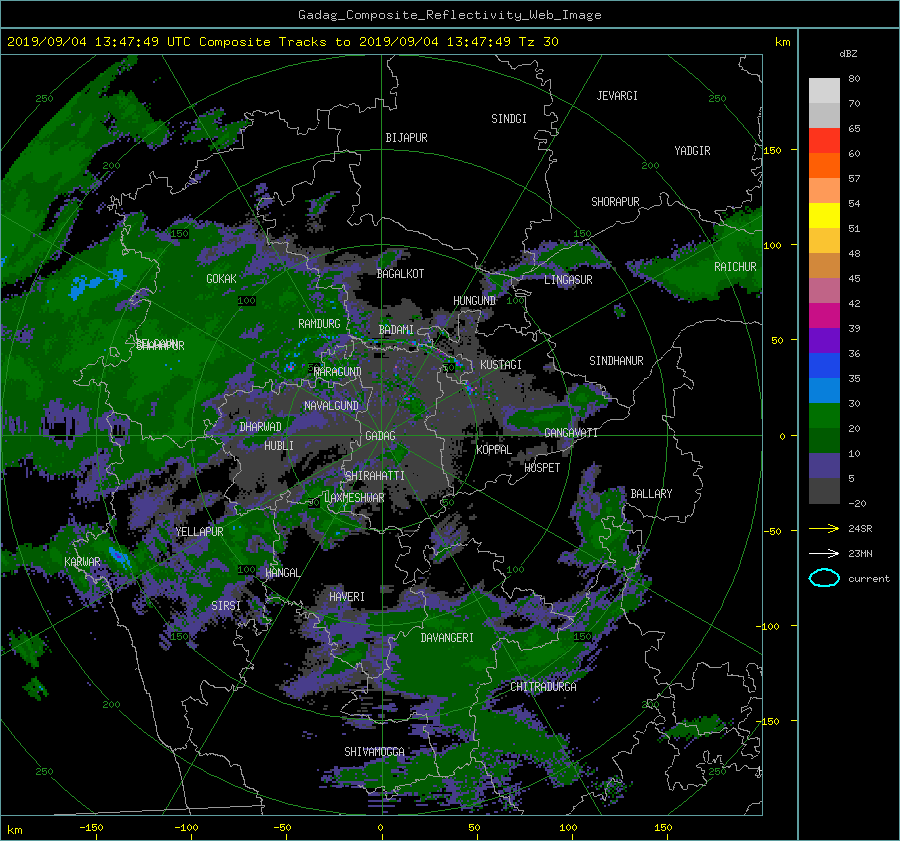Click the HUNGUND label

point(474,301)
